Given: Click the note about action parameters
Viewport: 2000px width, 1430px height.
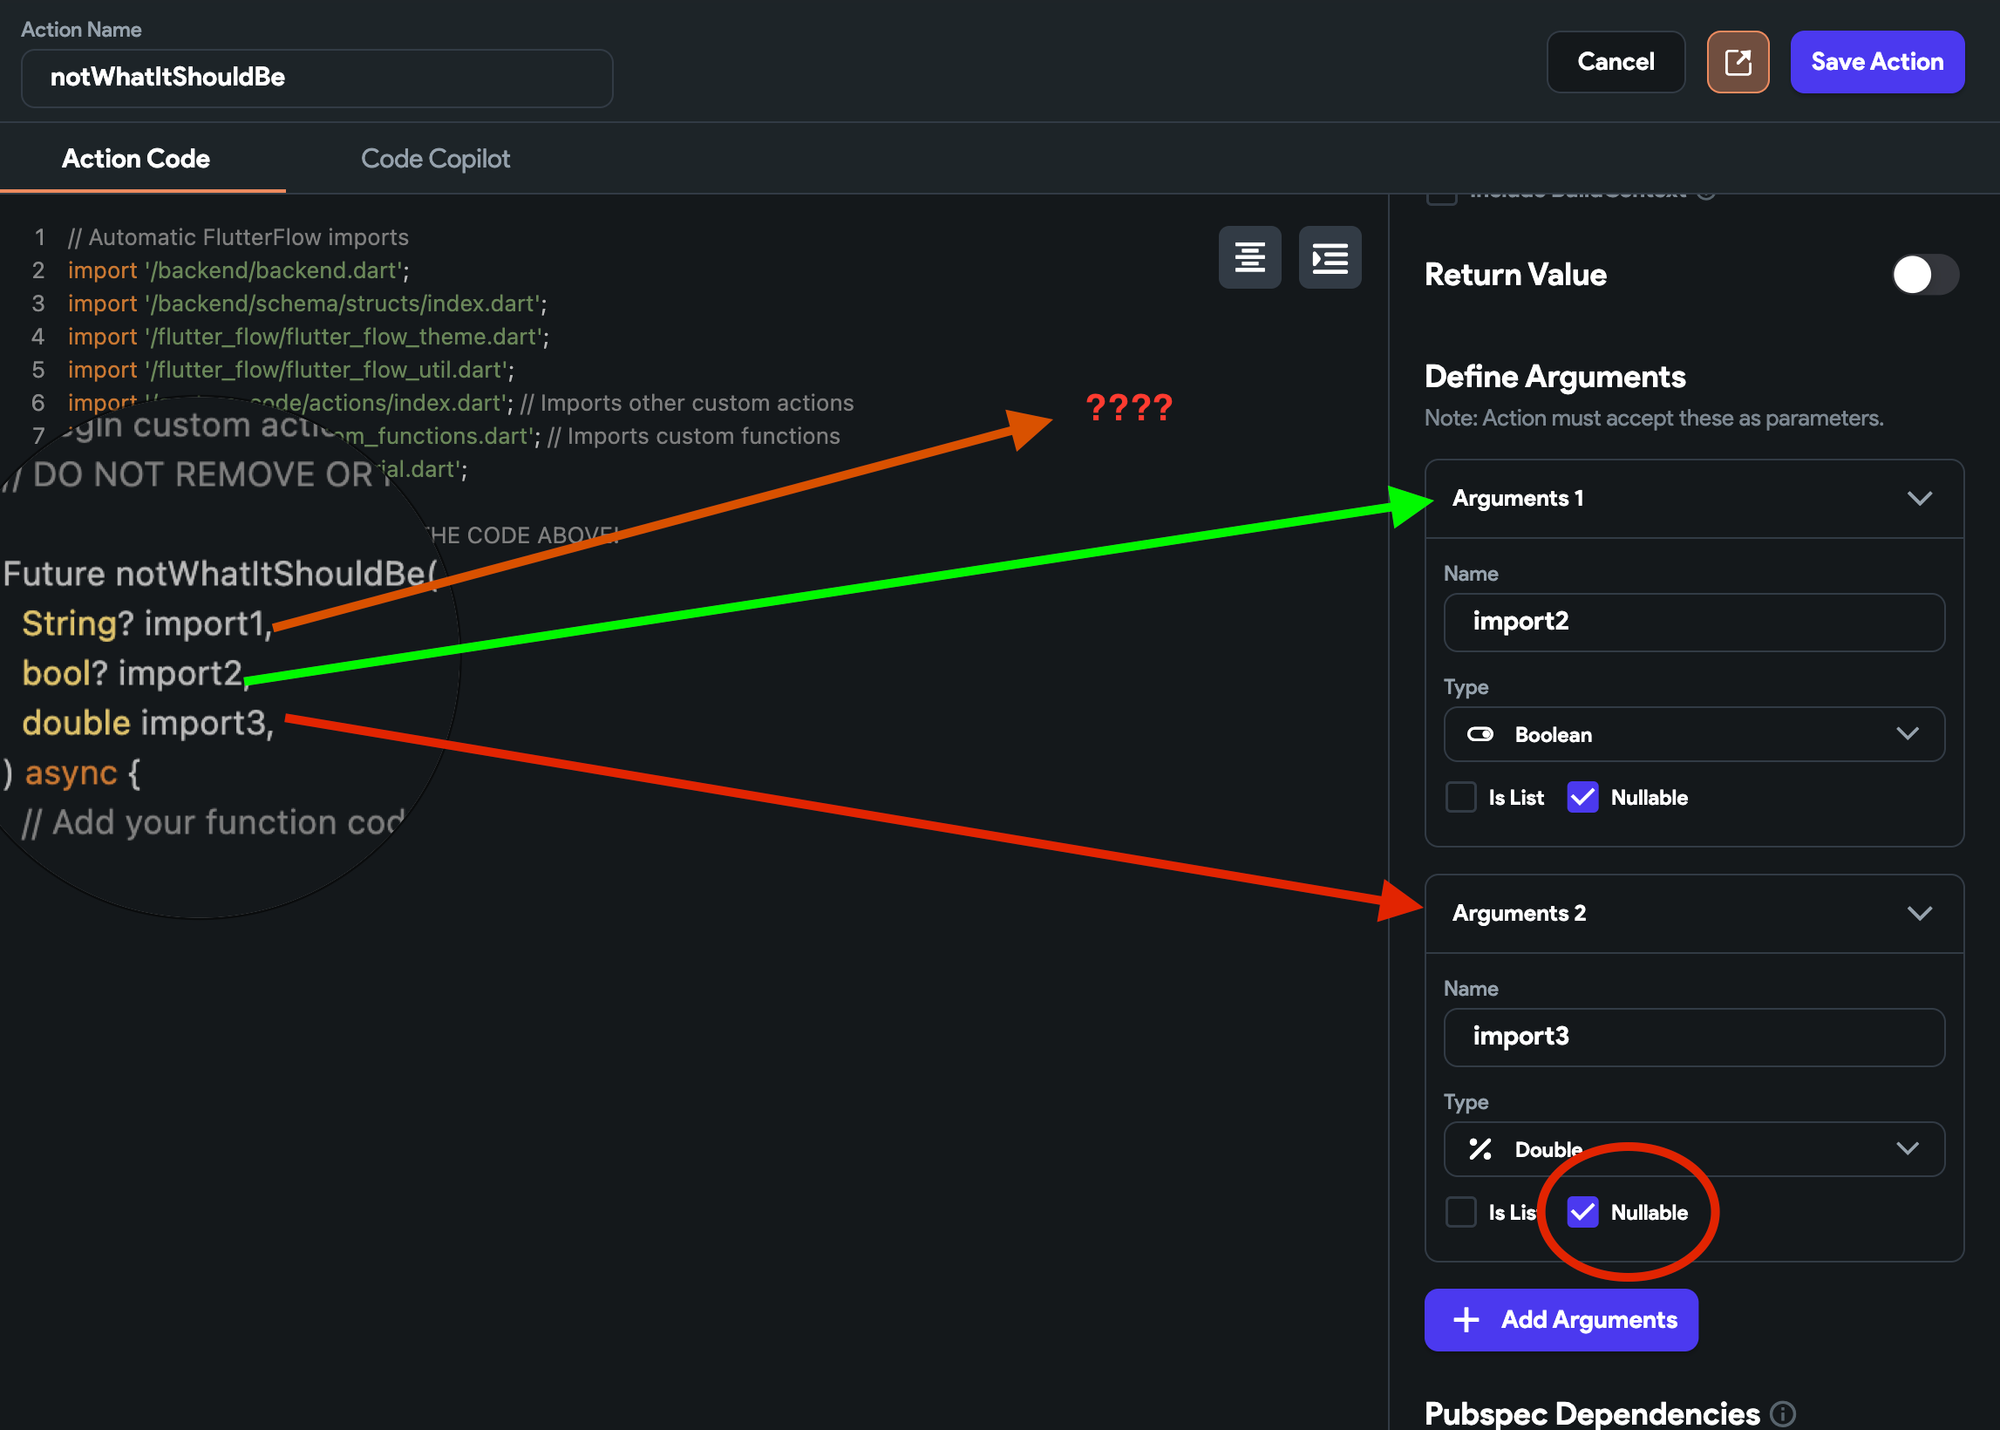Looking at the screenshot, I should [x=1654, y=418].
